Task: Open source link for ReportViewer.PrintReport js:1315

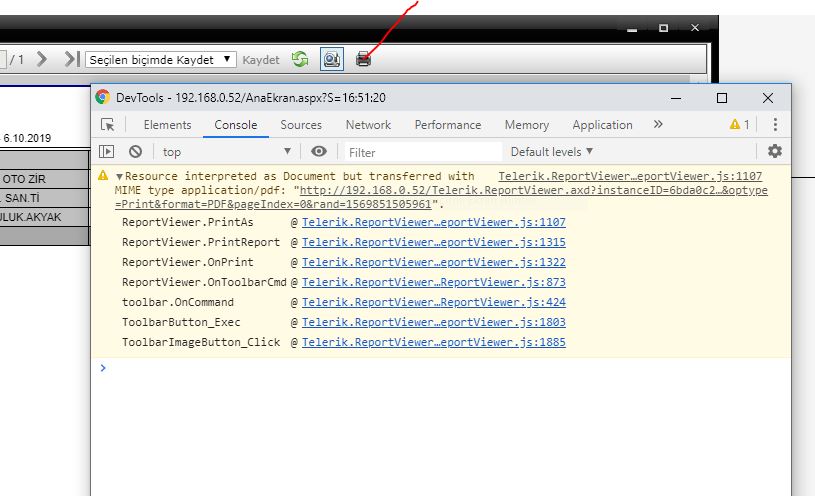Action: pyautogui.click(x=433, y=242)
